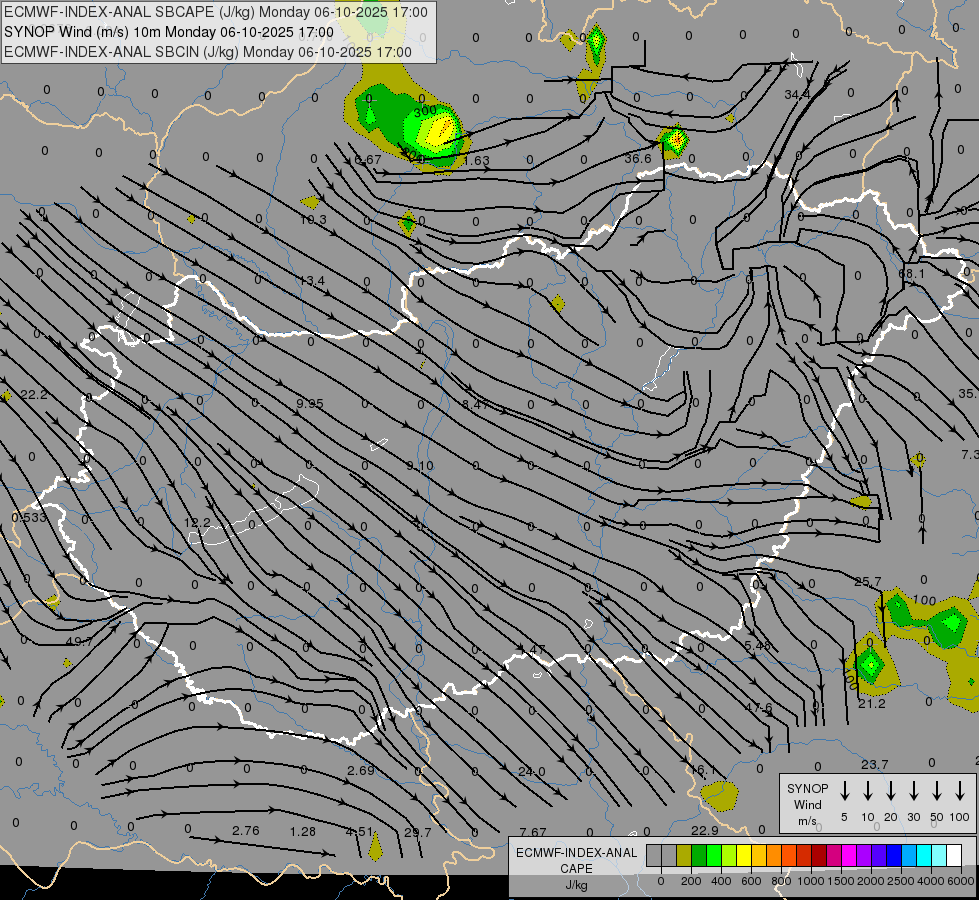Click the 1000 tick label in CAPE legend
This screenshot has height=900, width=979.
point(810,881)
